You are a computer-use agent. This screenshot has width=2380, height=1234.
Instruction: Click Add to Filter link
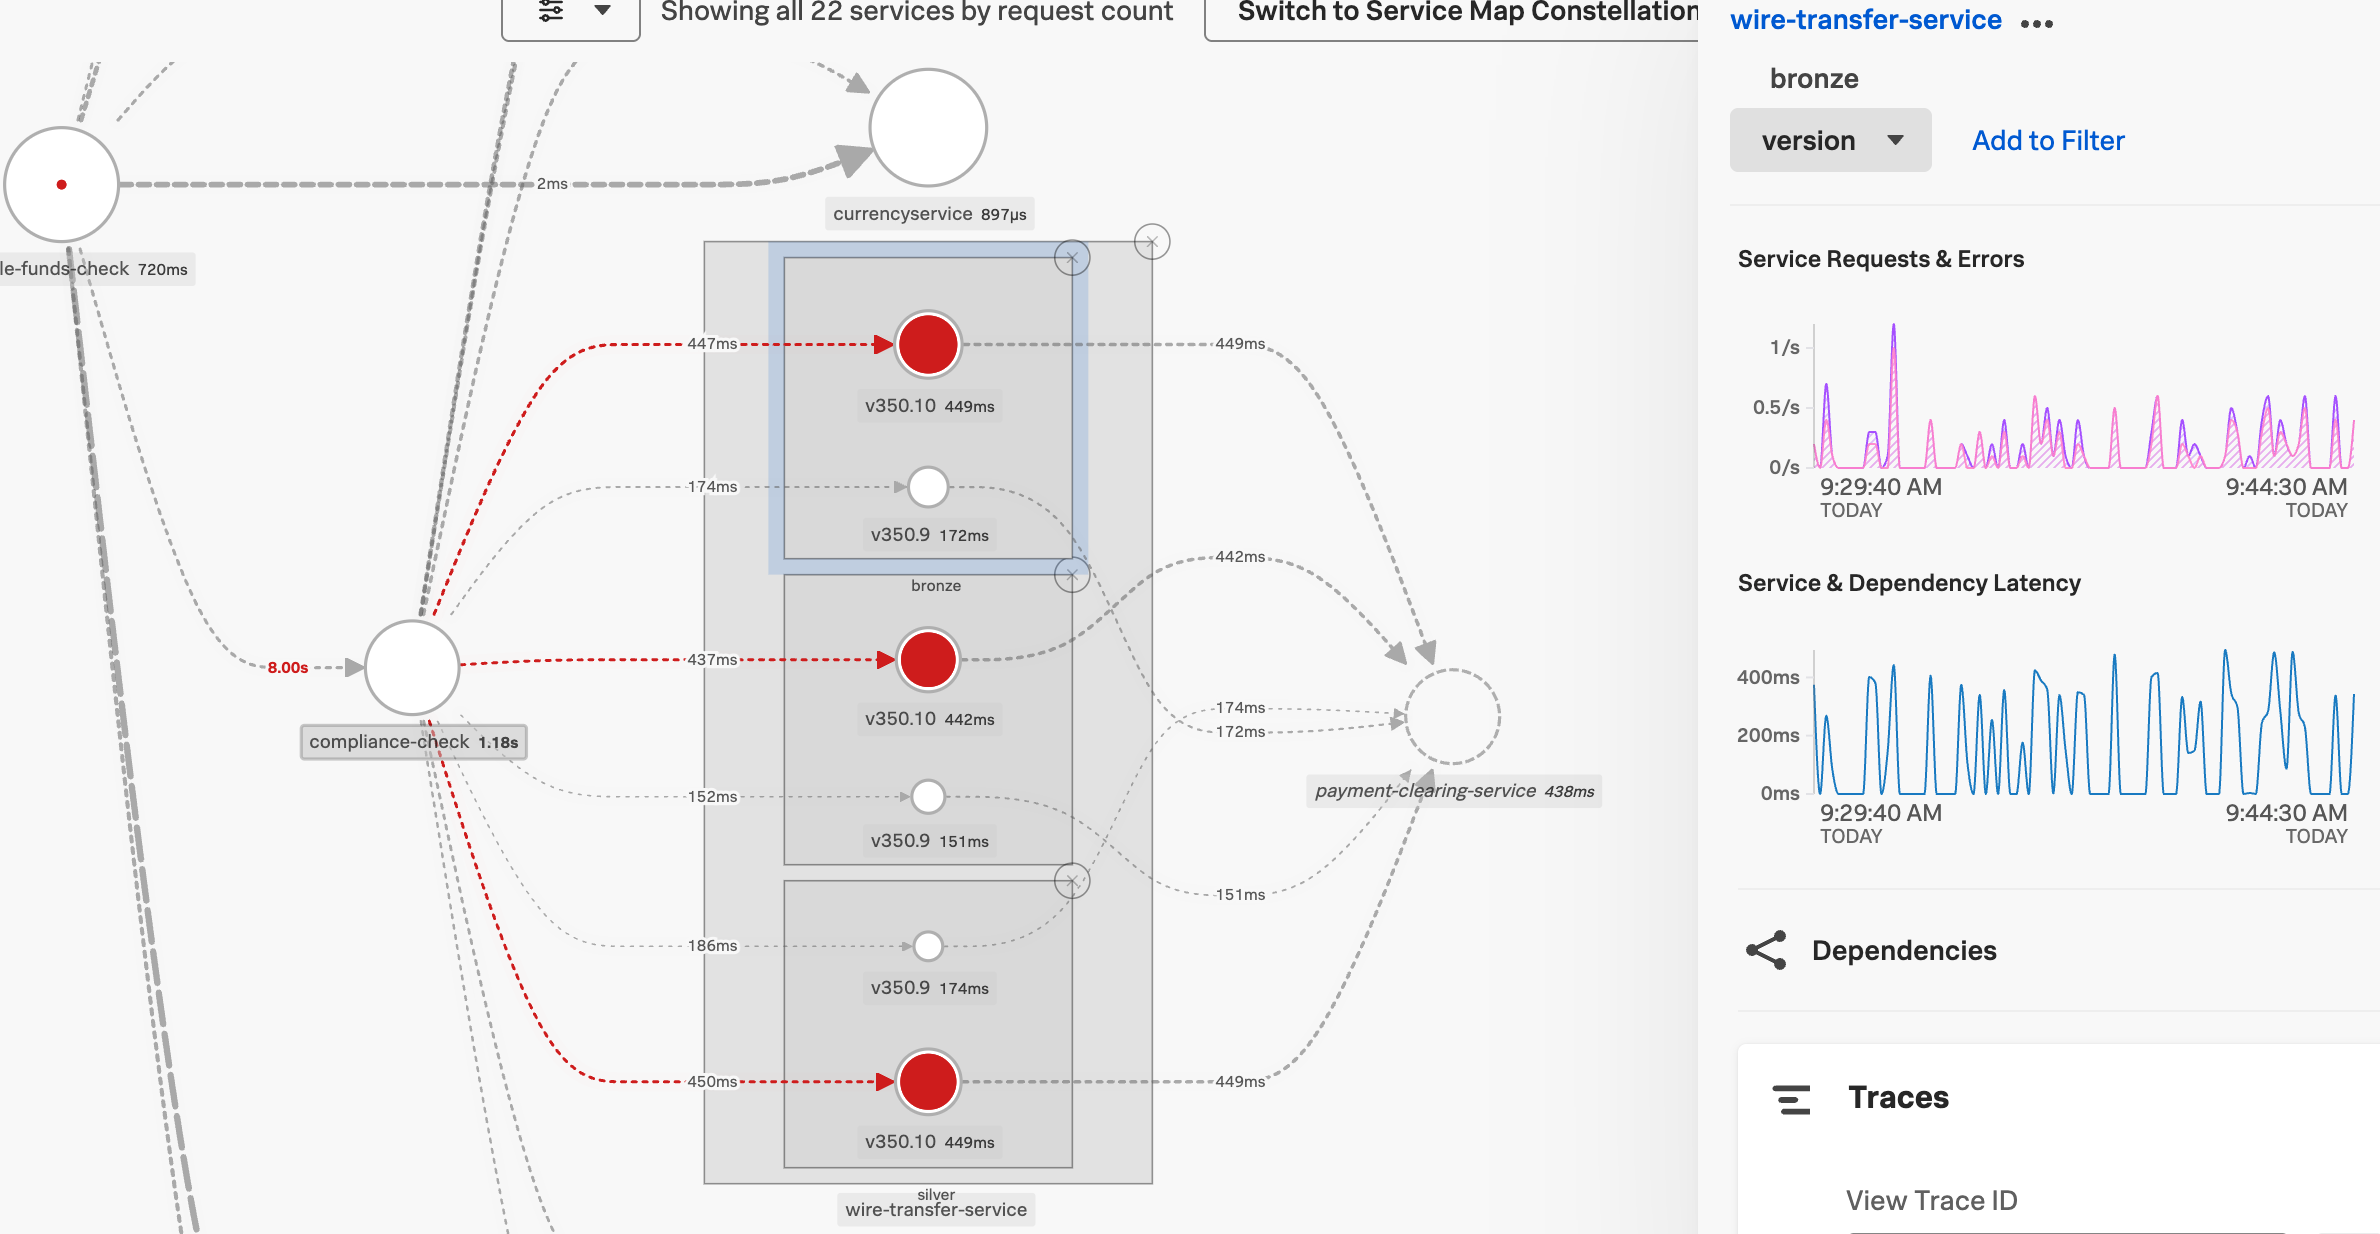(x=2048, y=141)
